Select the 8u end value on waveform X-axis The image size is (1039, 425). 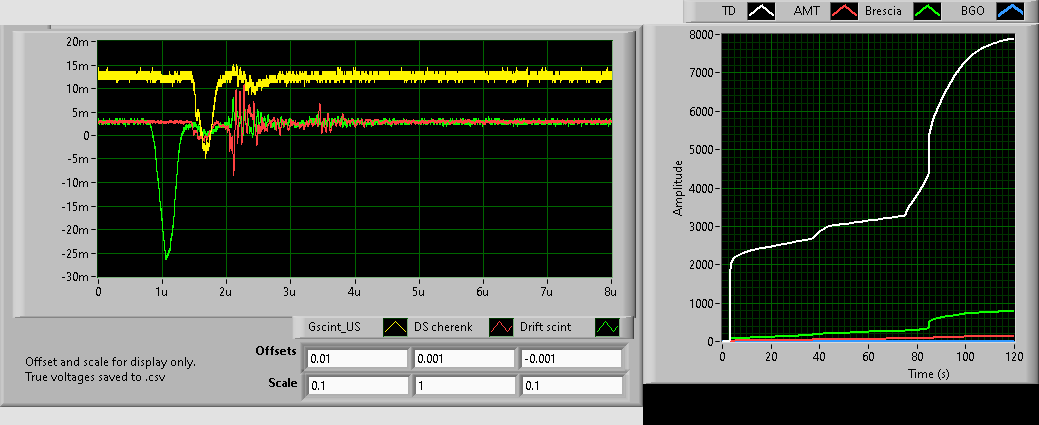(609, 292)
